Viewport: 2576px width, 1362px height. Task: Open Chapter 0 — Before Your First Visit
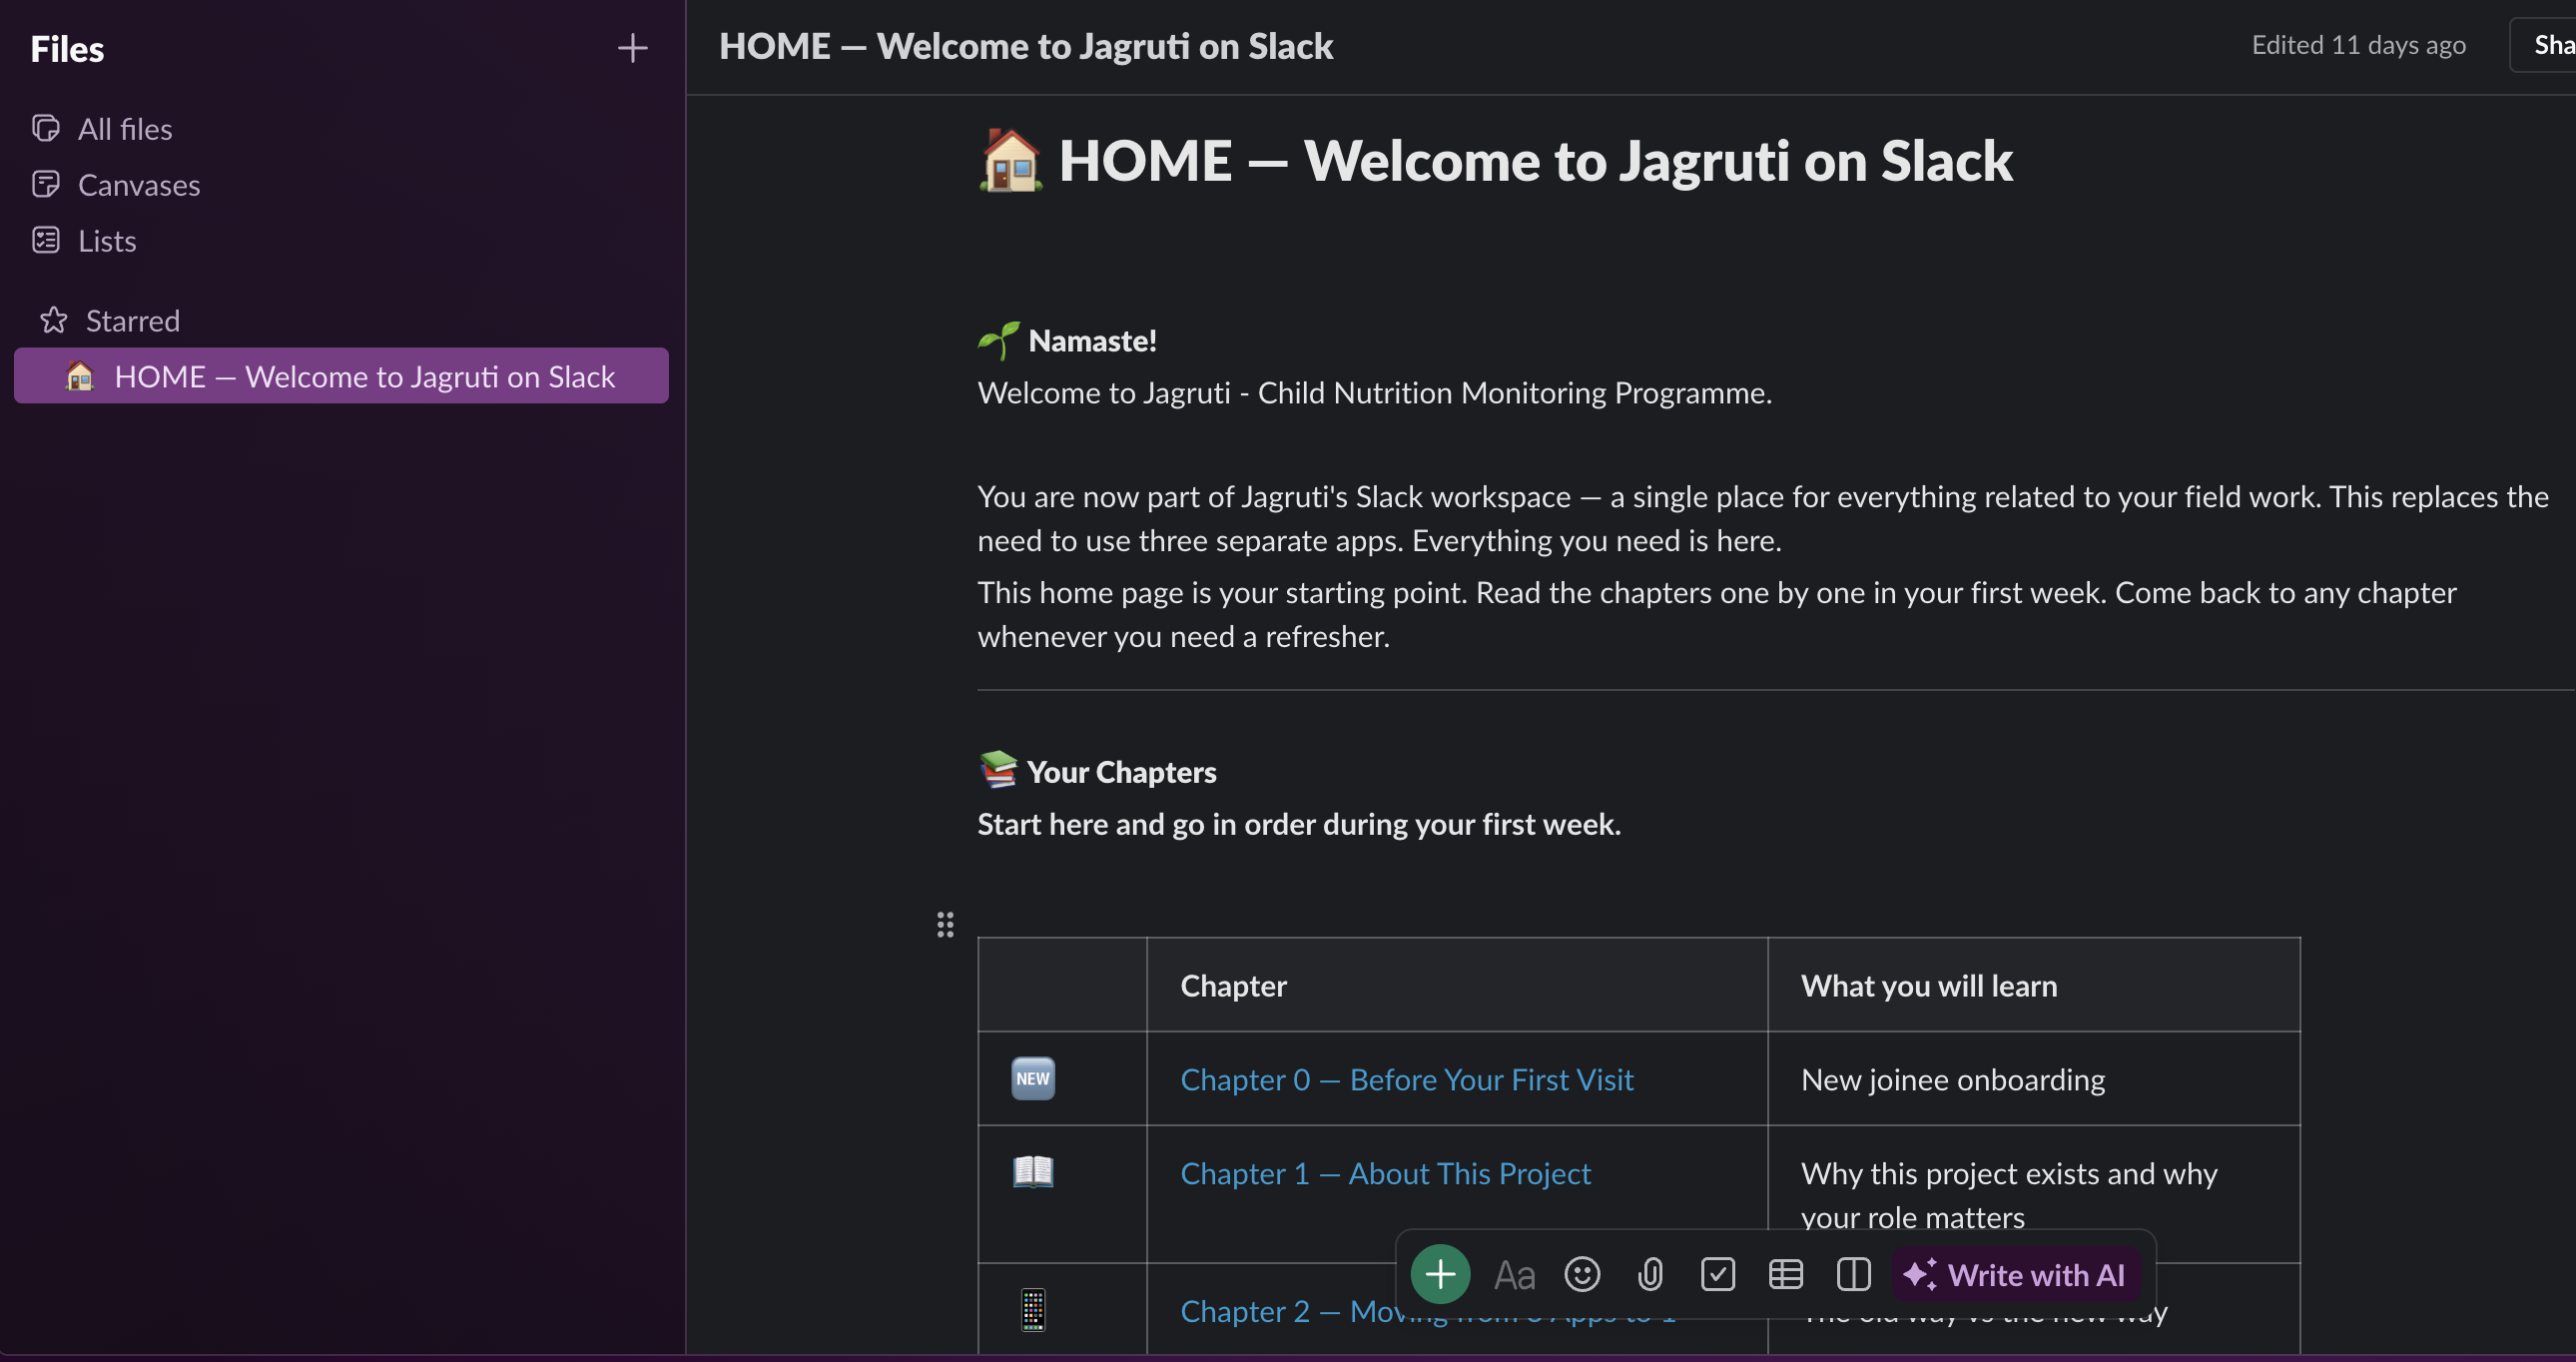pyautogui.click(x=1407, y=1080)
